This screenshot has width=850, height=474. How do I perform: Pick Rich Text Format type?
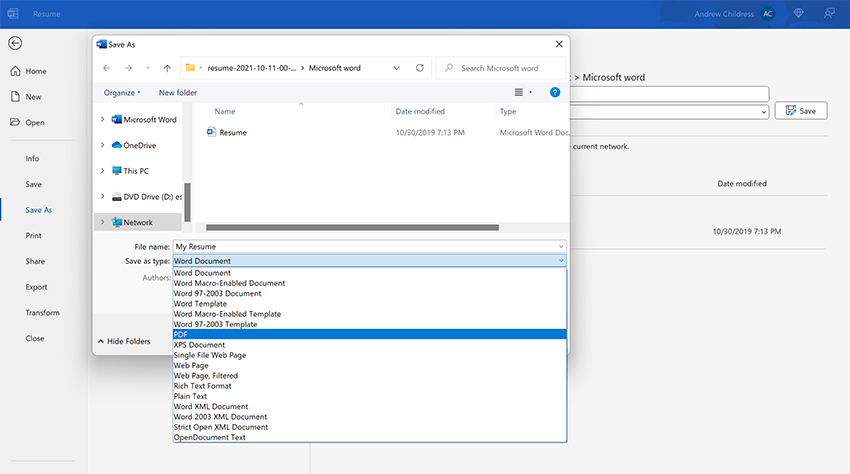[370, 386]
